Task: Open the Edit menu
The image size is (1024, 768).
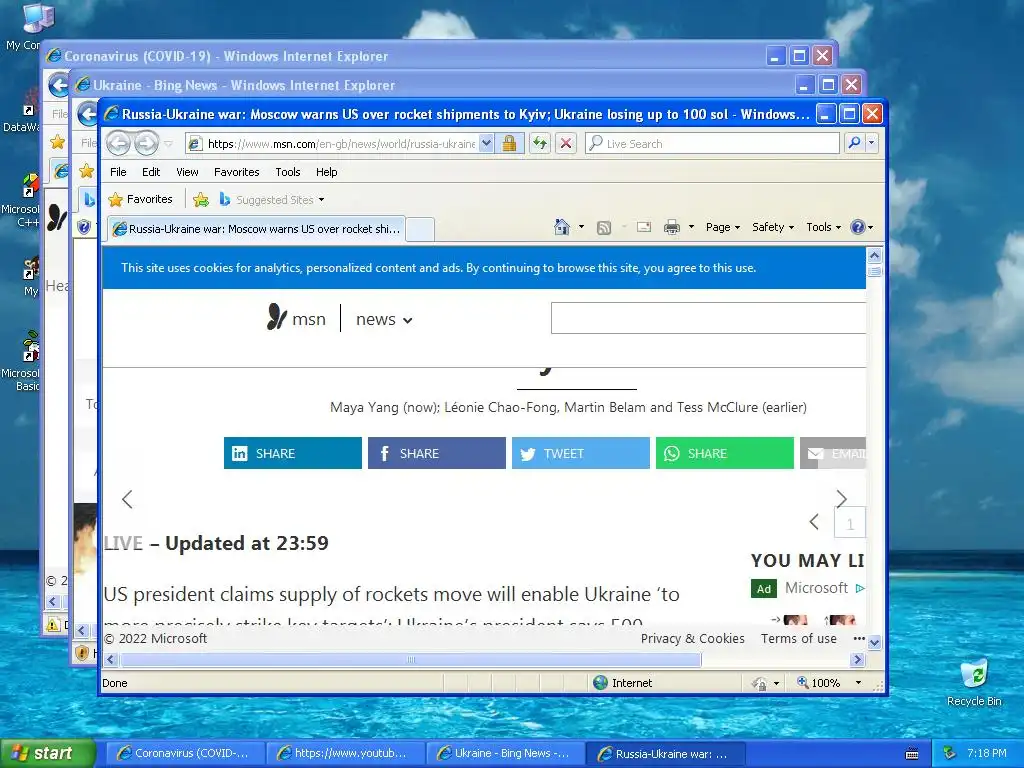Action: coord(151,172)
